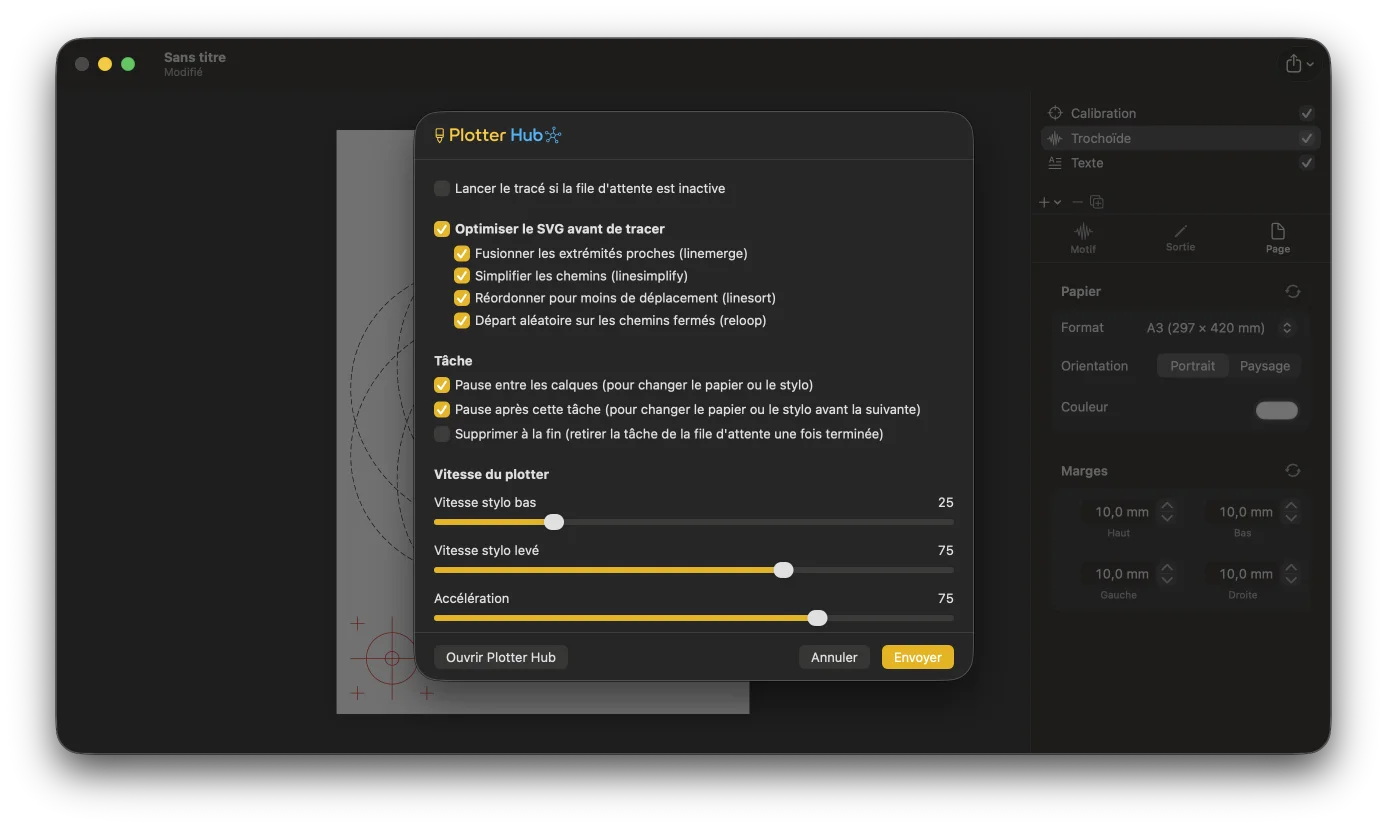Open the share menu chevron
Image resolution: width=1387 pixels, height=828 pixels.
[1310, 65]
